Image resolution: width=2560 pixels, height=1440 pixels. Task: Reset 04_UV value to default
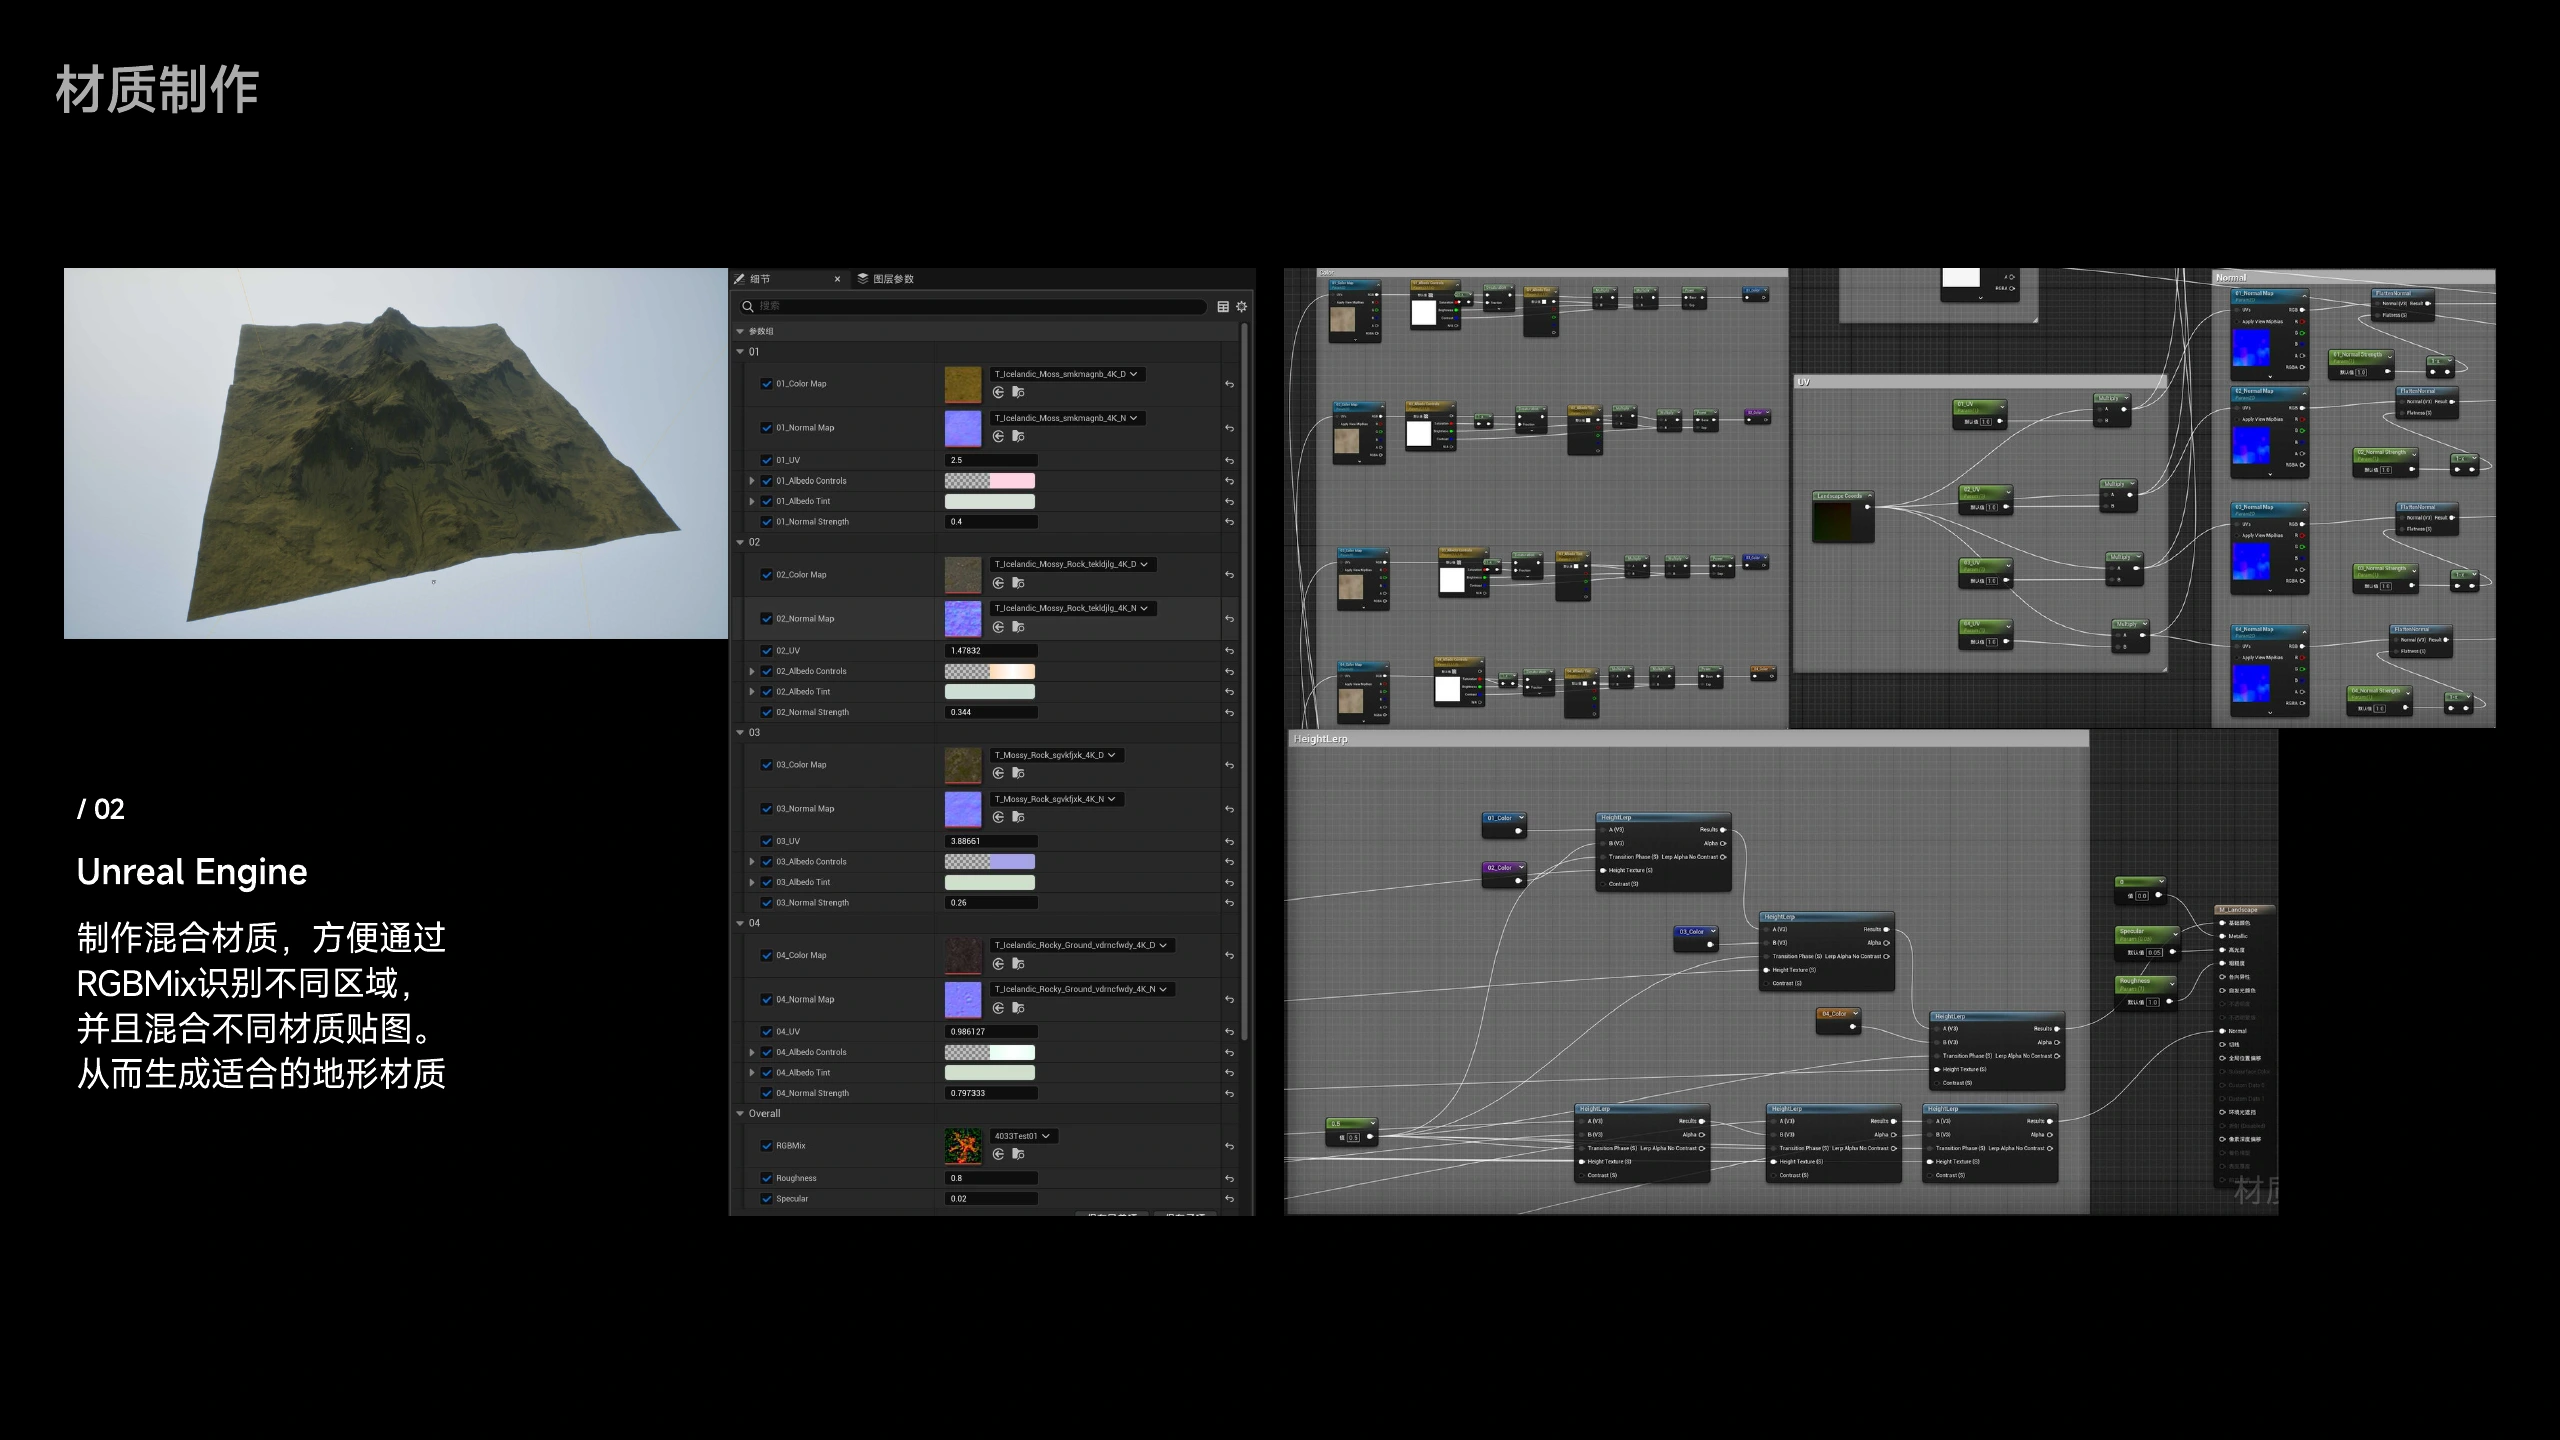[1229, 1032]
